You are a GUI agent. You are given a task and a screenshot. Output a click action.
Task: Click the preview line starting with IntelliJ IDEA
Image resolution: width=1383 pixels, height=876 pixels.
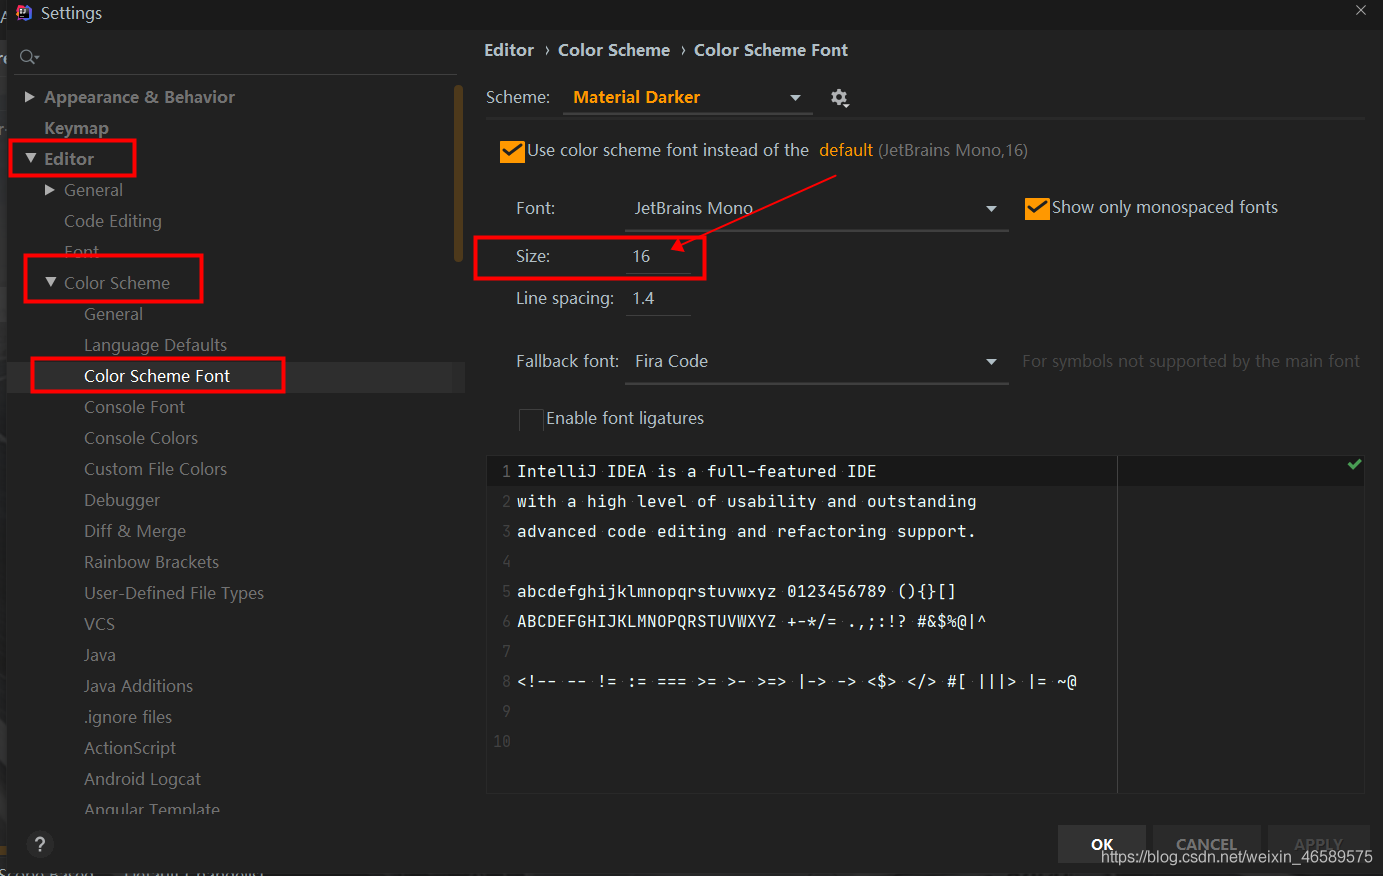[696, 472]
